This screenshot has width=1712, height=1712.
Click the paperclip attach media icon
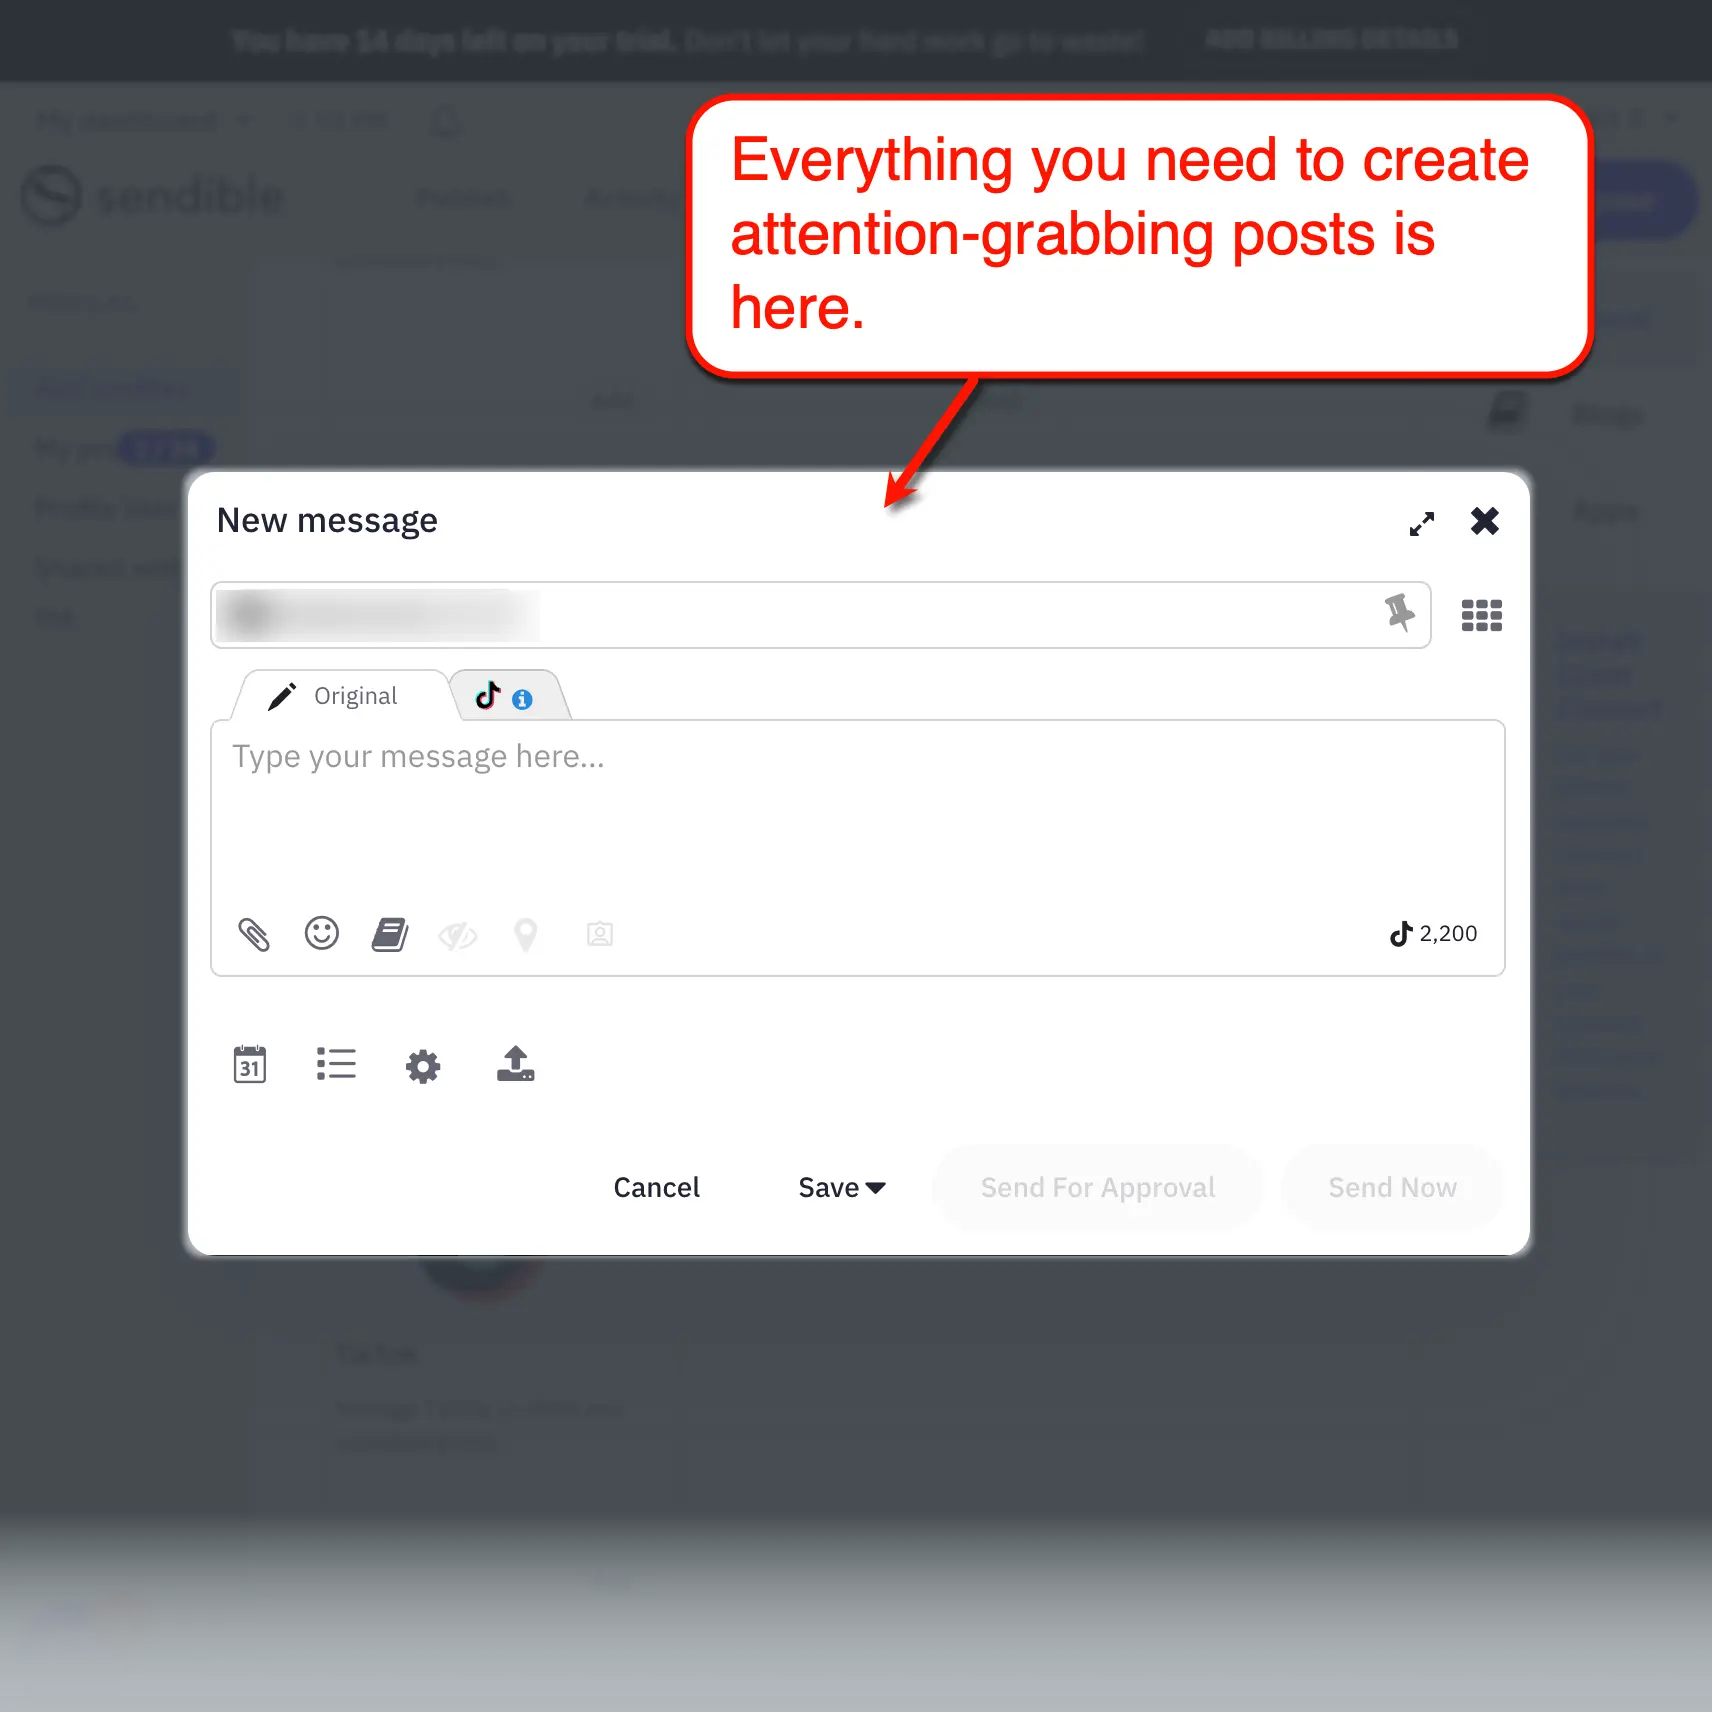254,934
